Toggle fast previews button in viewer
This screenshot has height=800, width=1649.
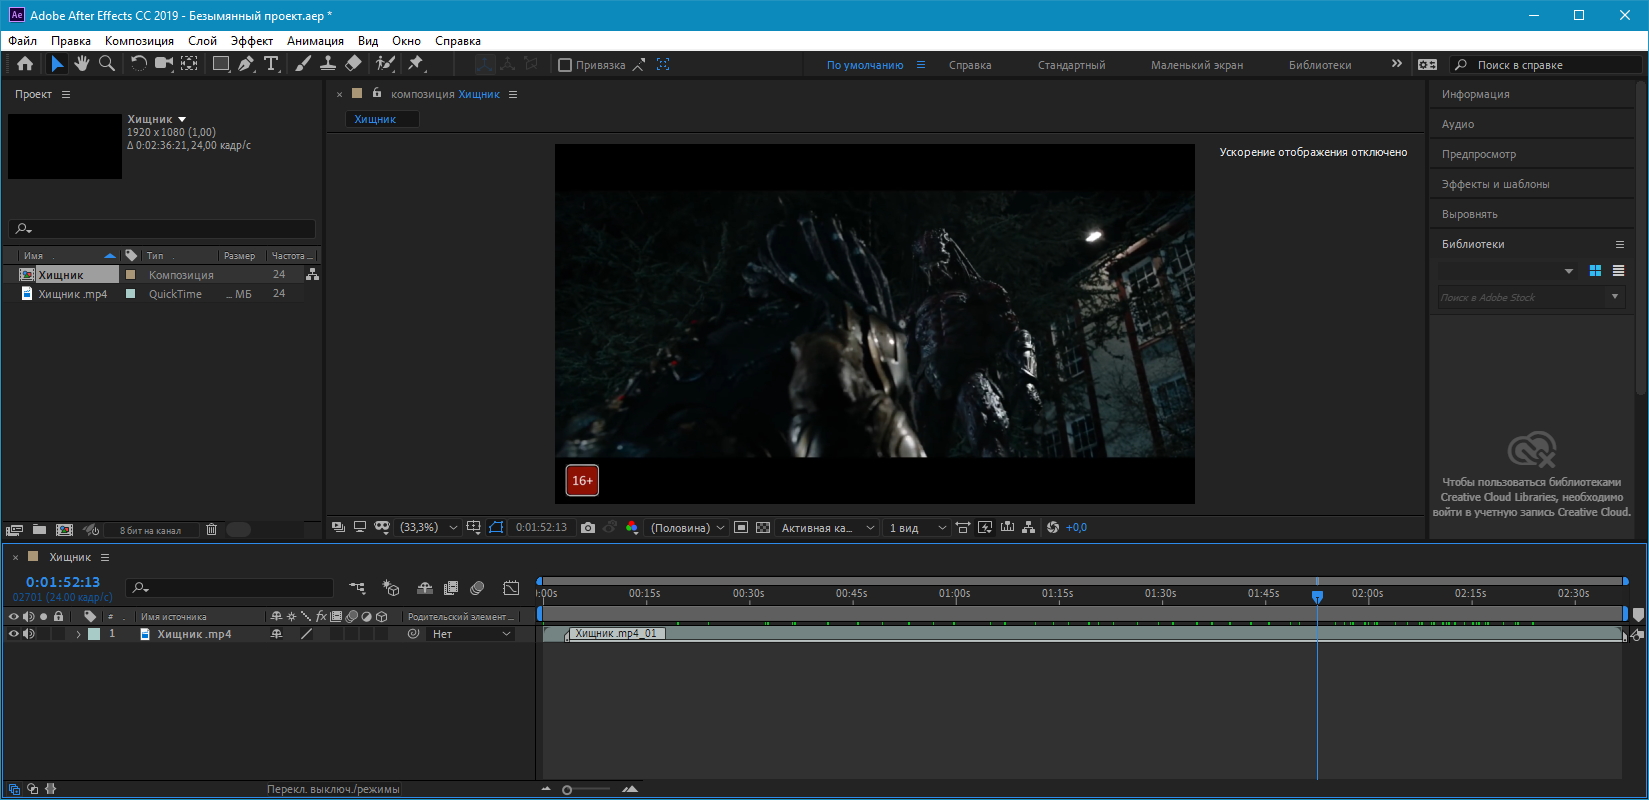[985, 528]
